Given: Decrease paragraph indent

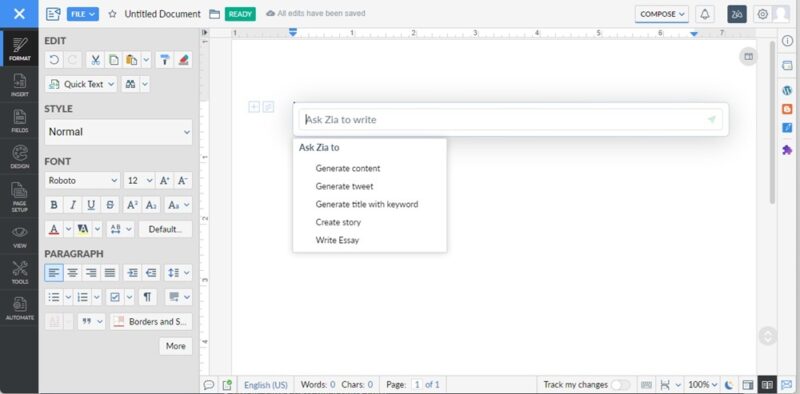Looking at the screenshot, I should (x=151, y=273).
